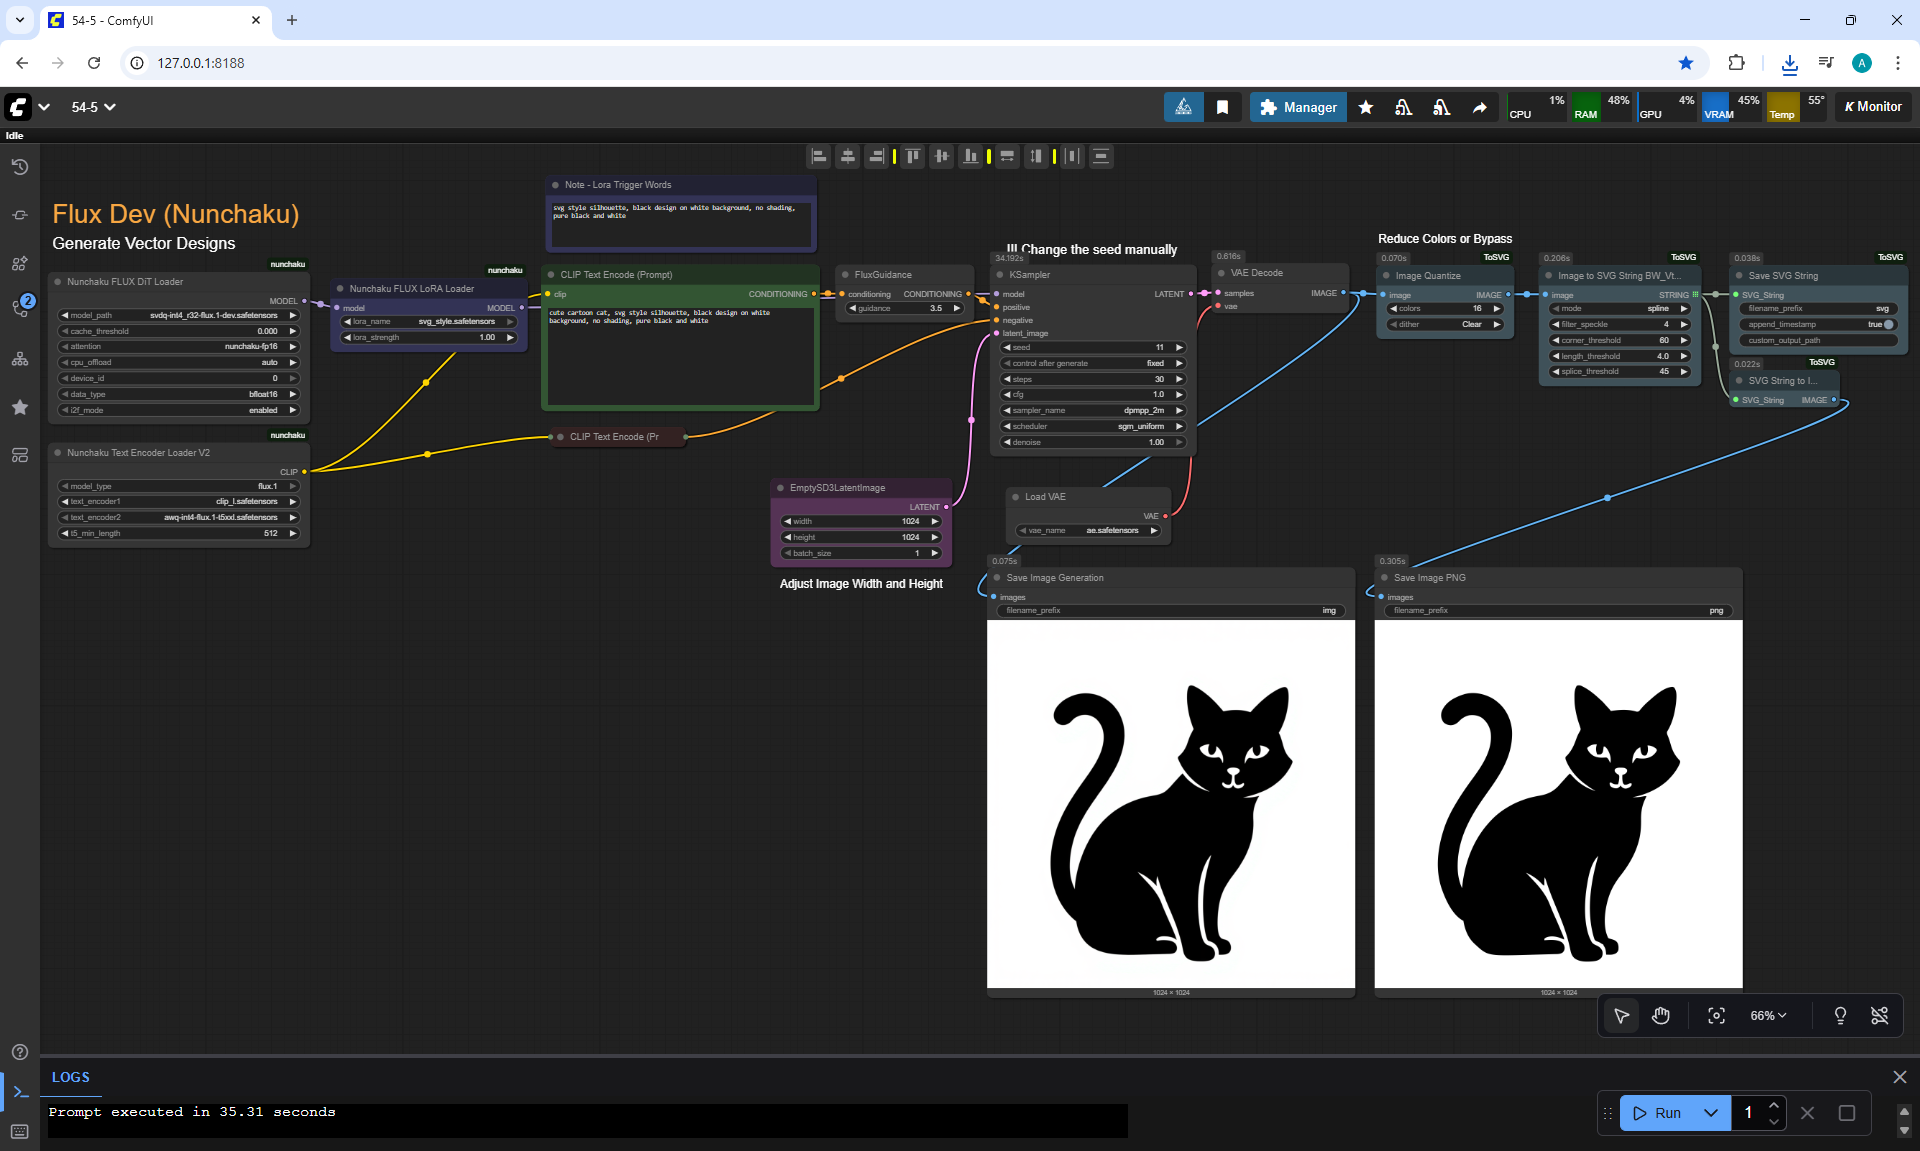Click the fit view icon
Viewport: 1920px width, 1151px height.
click(x=1716, y=1016)
